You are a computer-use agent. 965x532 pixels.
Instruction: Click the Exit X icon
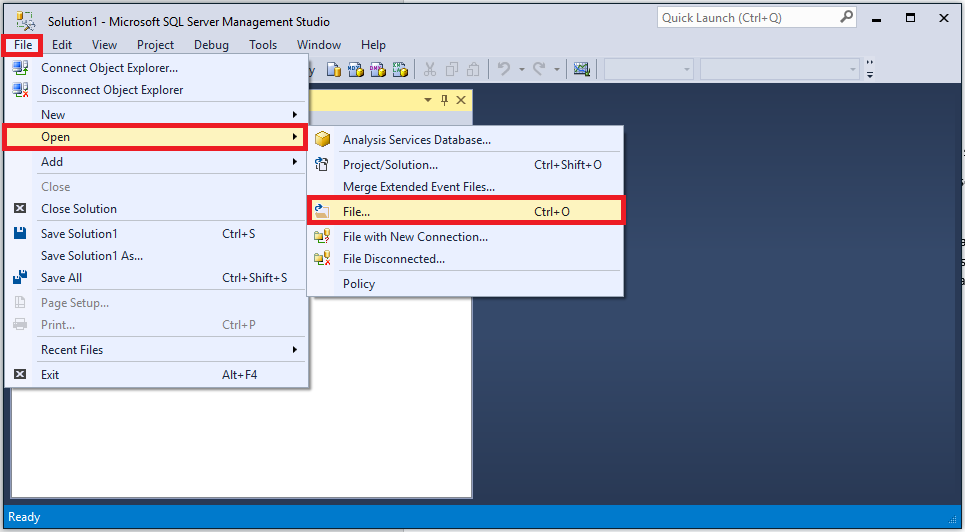click(20, 374)
